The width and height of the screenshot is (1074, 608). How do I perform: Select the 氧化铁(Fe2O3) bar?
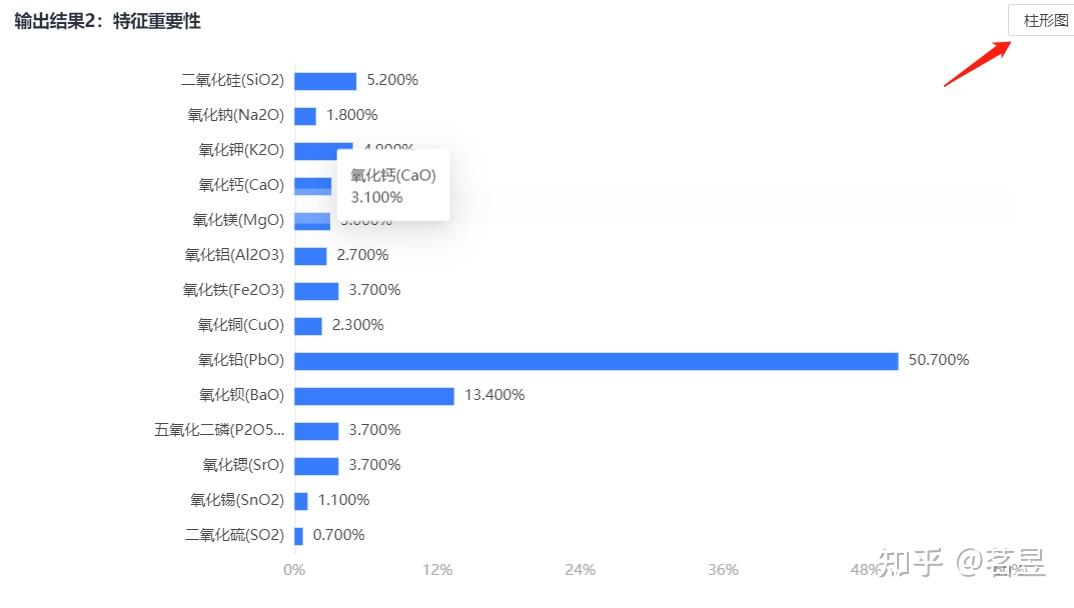(316, 291)
